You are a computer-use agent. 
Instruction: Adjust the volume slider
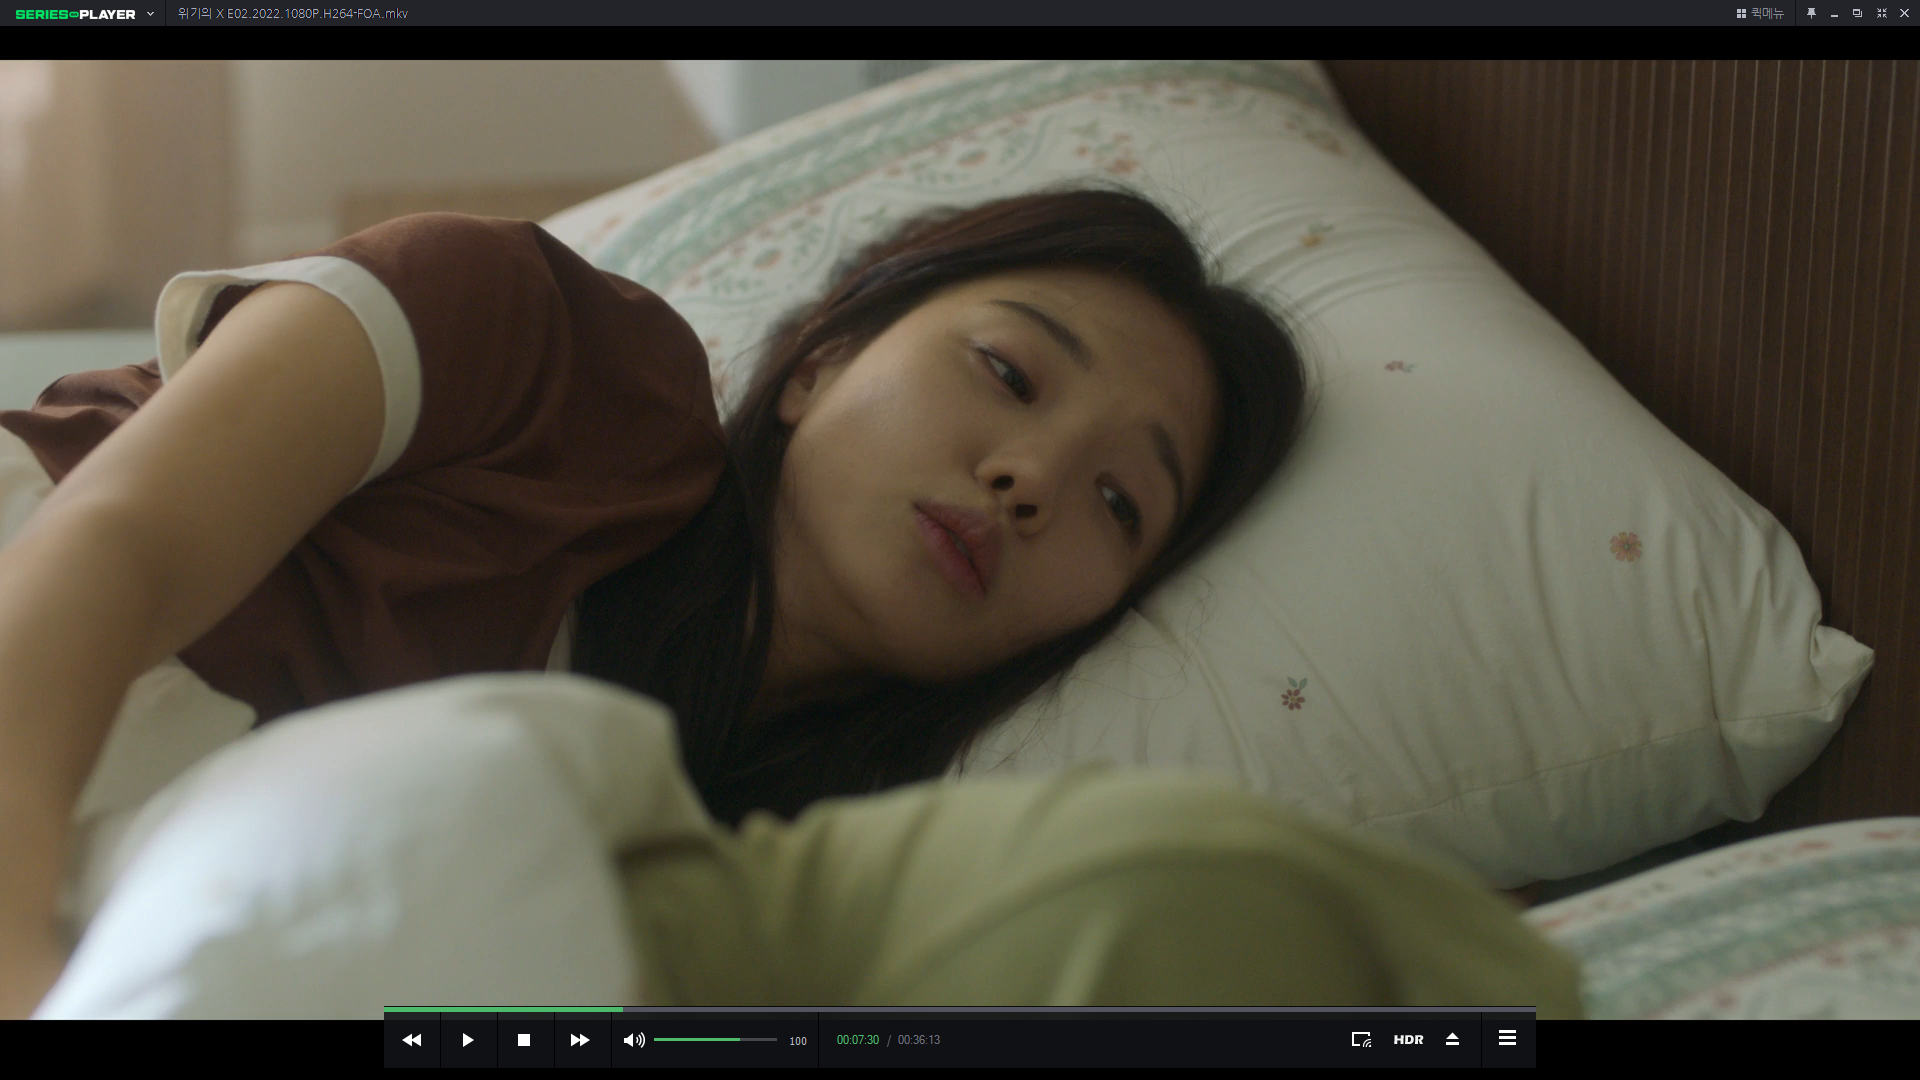[x=715, y=1040]
